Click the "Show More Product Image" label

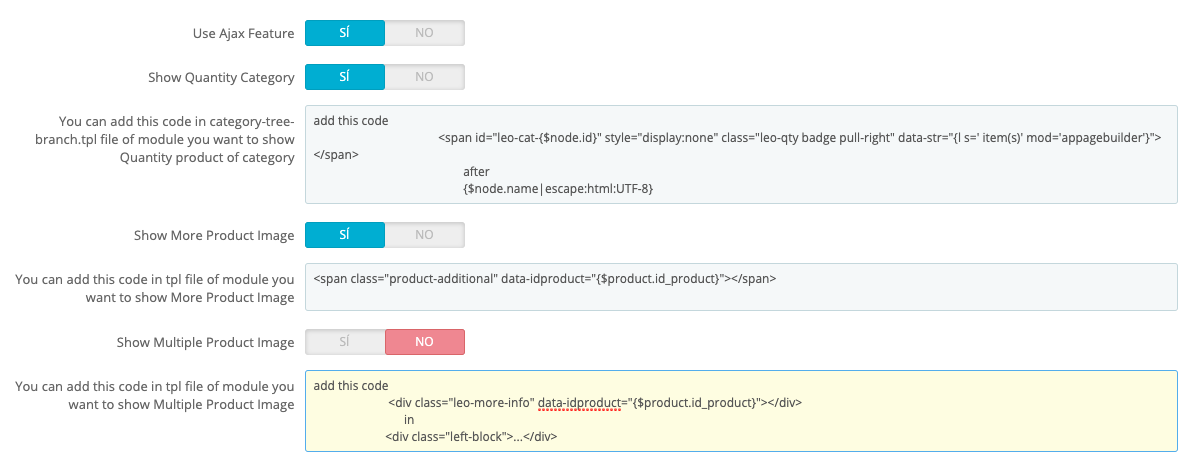point(214,236)
